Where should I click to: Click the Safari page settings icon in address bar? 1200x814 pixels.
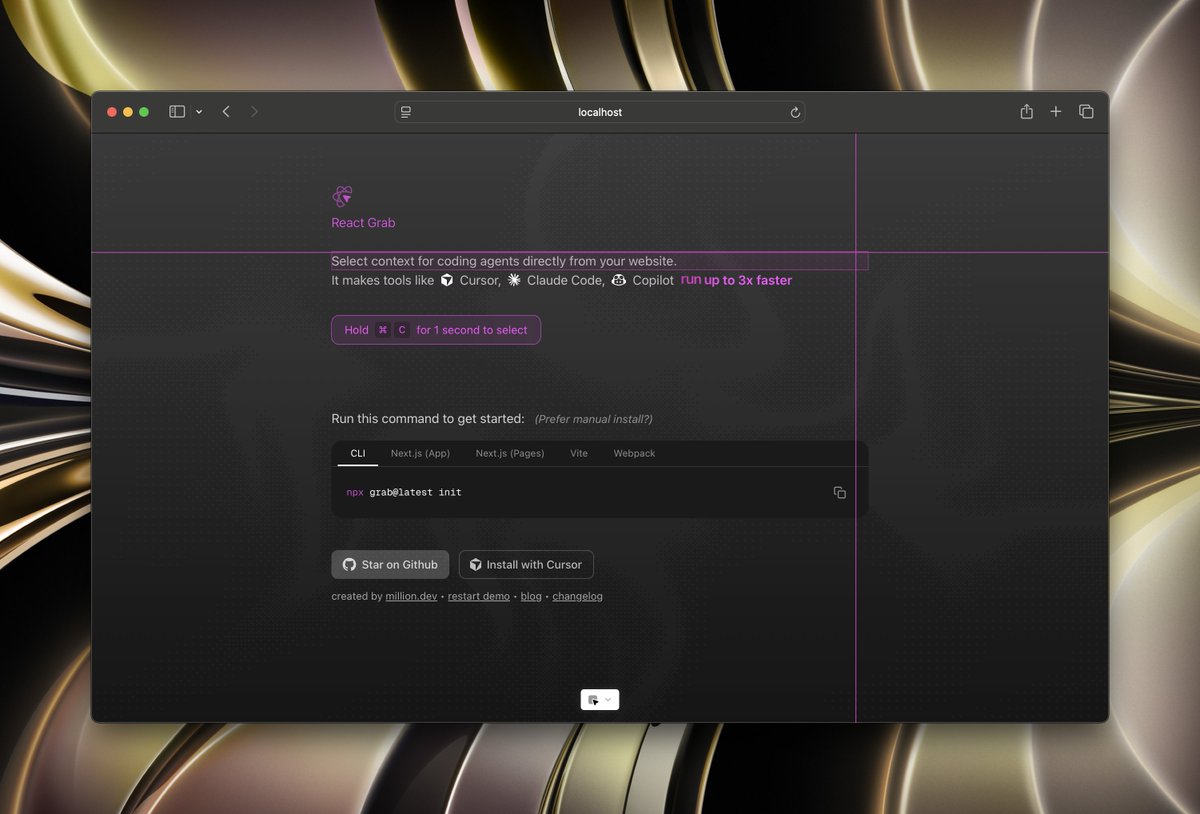406,112
